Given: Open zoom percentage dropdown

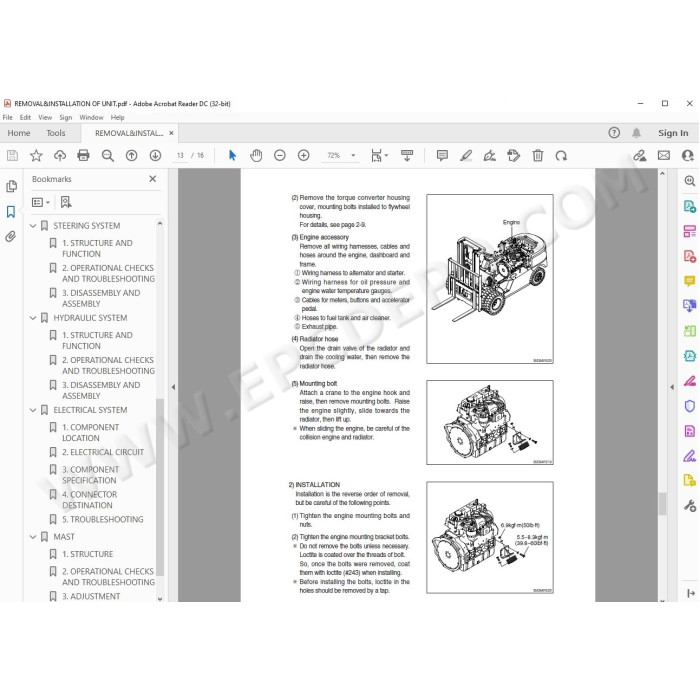Looking at the screenshot, I should (x=353, y=155).
